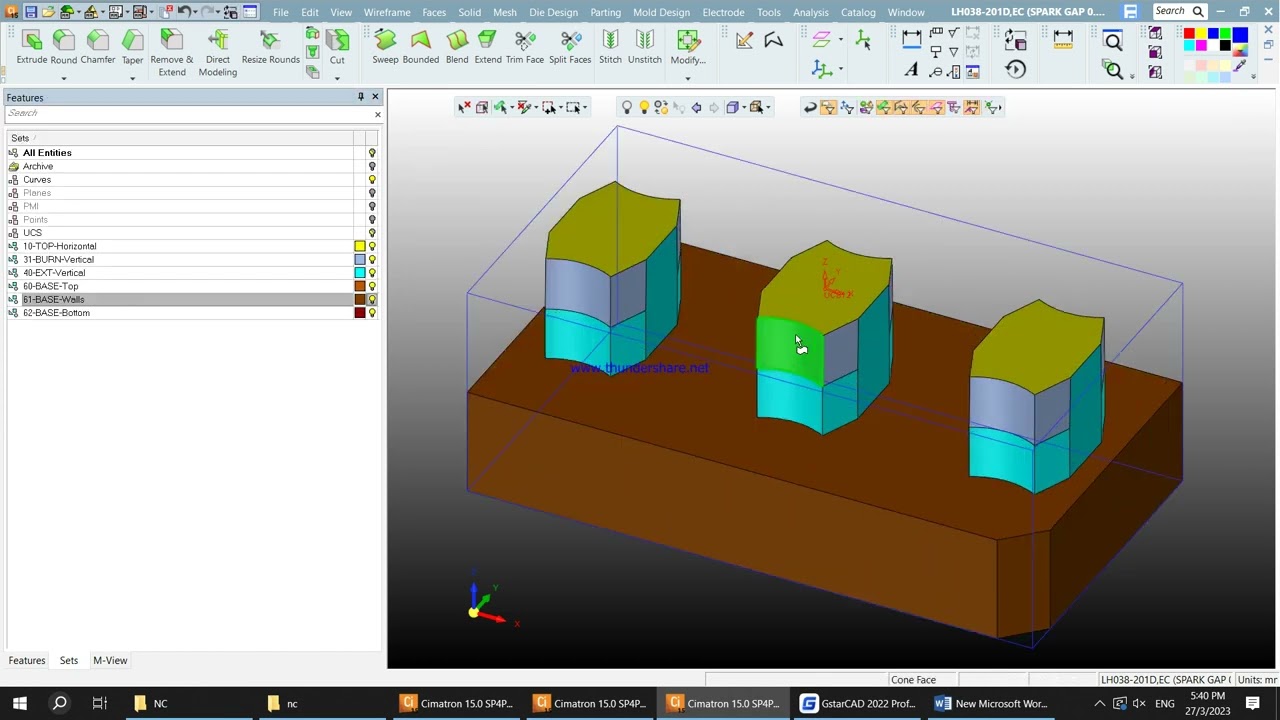The image size is (1280, 720).
Task: Open the Die Design menu
Action: pos(553,12)
